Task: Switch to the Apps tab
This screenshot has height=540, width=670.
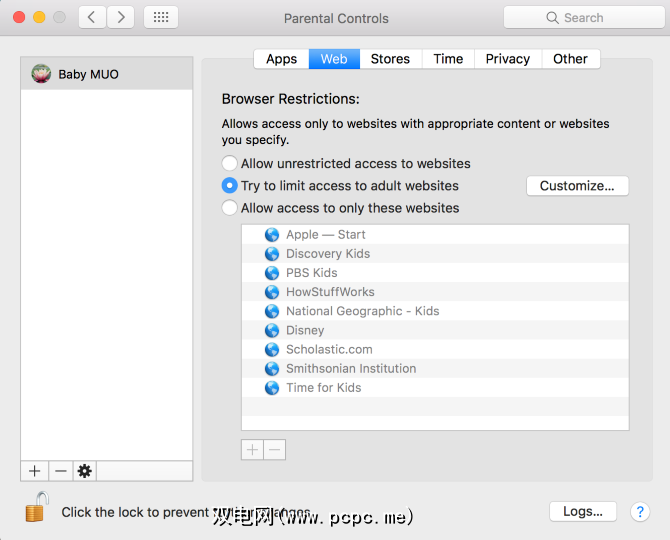Action: tap(281, 59)
